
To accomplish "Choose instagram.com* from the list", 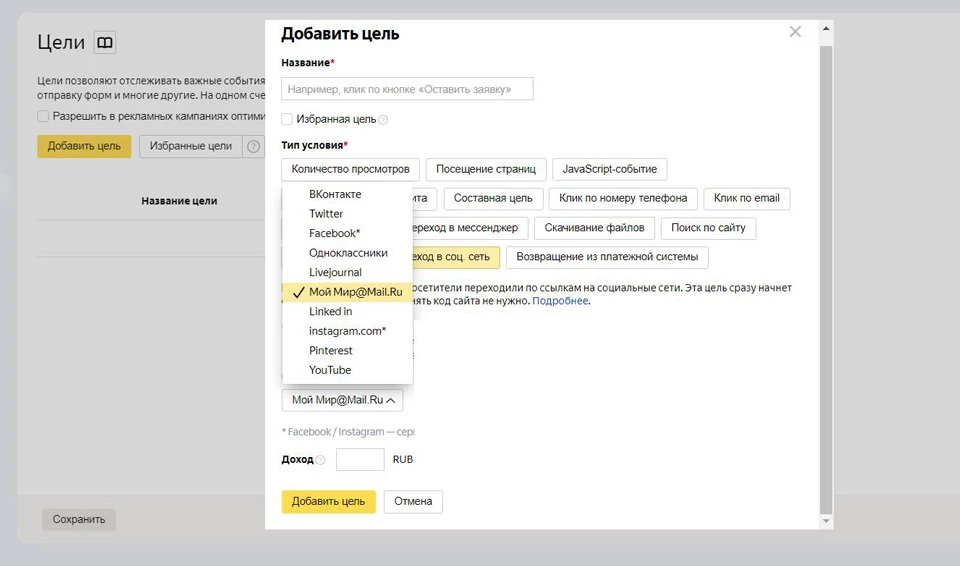I will pyautogui.click(x=347, y=331).
